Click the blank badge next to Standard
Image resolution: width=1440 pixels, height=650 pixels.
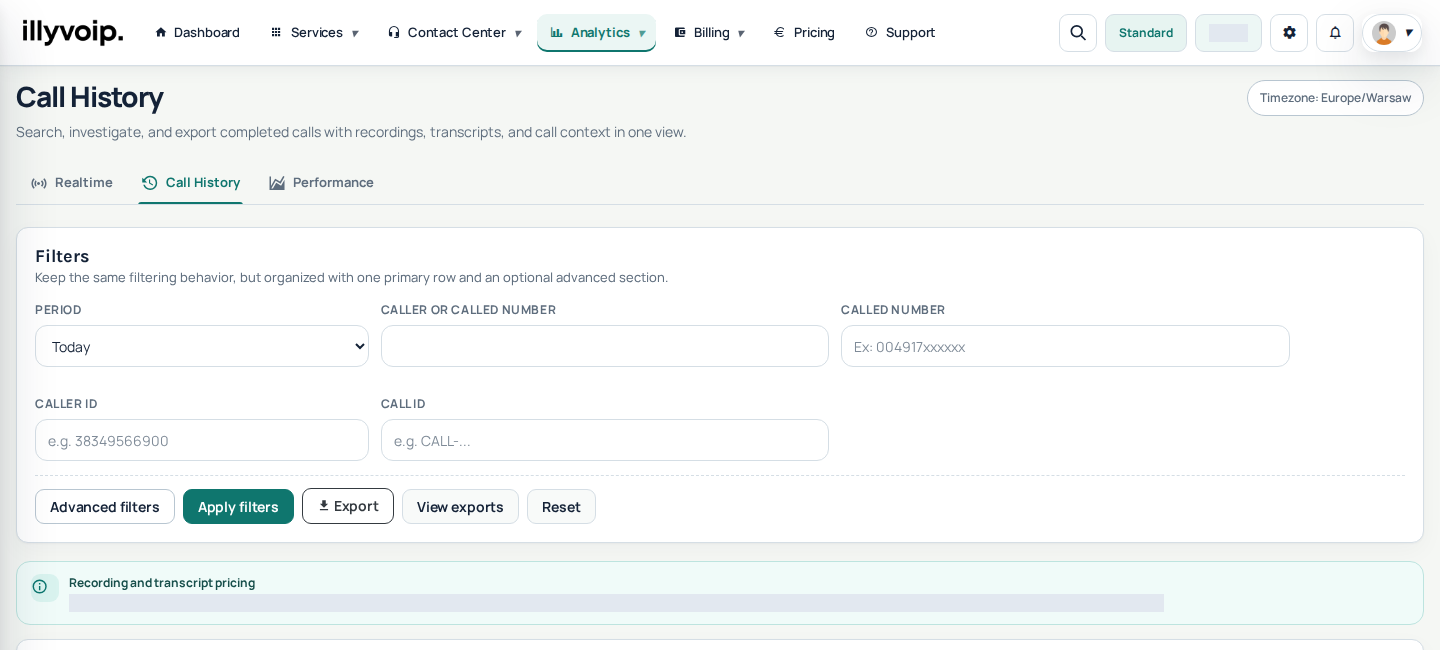(1228, 33)
